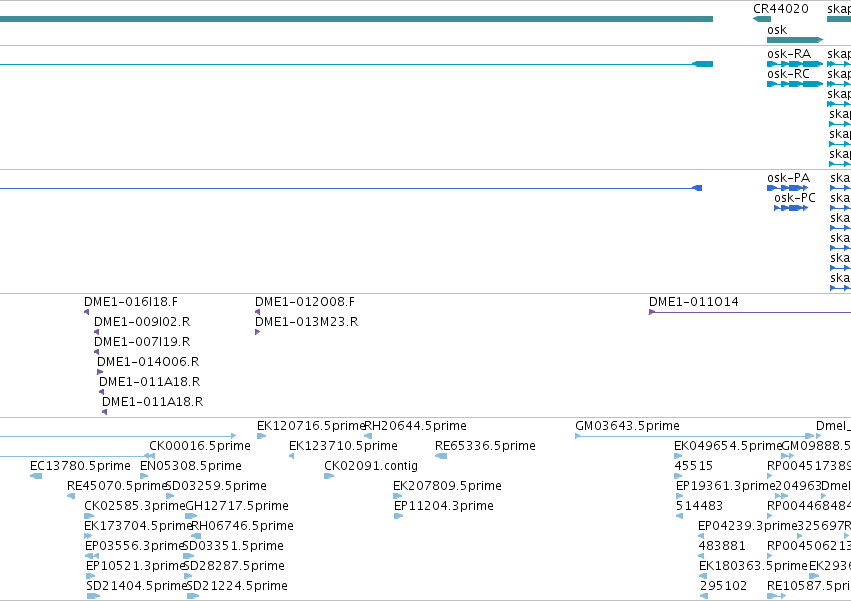Click the RE65336.5prime EST glyph
Image resolution: width=851 pixels, height=601 pixels.
441,456
